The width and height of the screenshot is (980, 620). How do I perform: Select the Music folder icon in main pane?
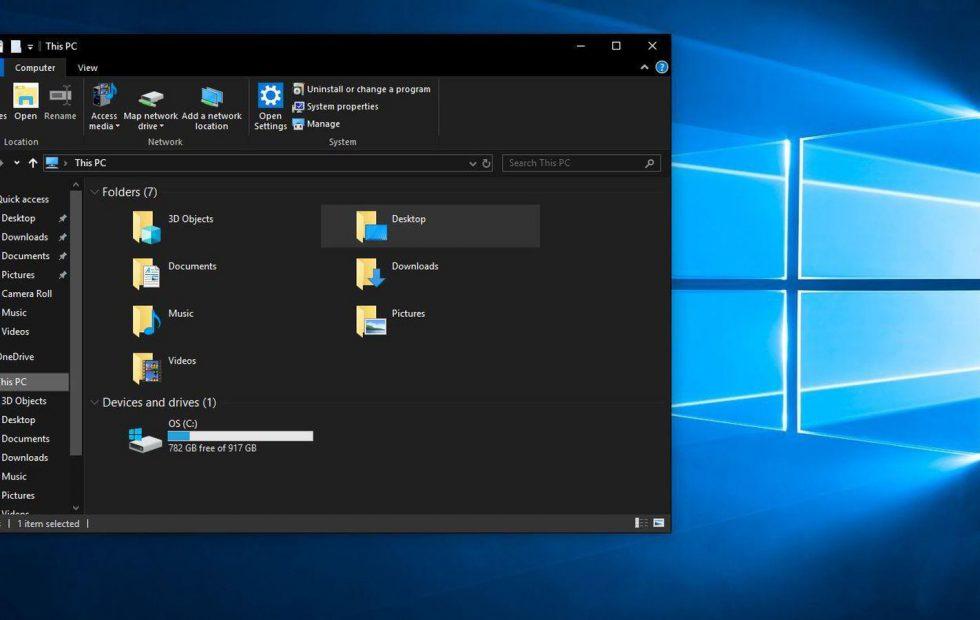pos(146,321)
